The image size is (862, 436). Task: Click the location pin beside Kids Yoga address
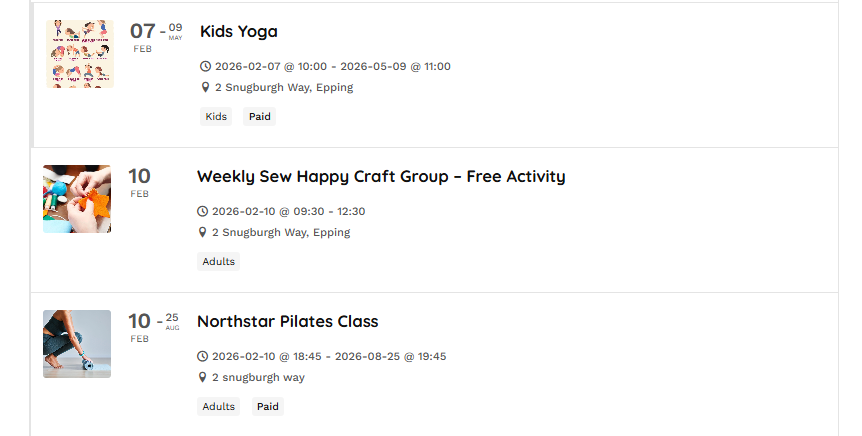coord(206,87)
